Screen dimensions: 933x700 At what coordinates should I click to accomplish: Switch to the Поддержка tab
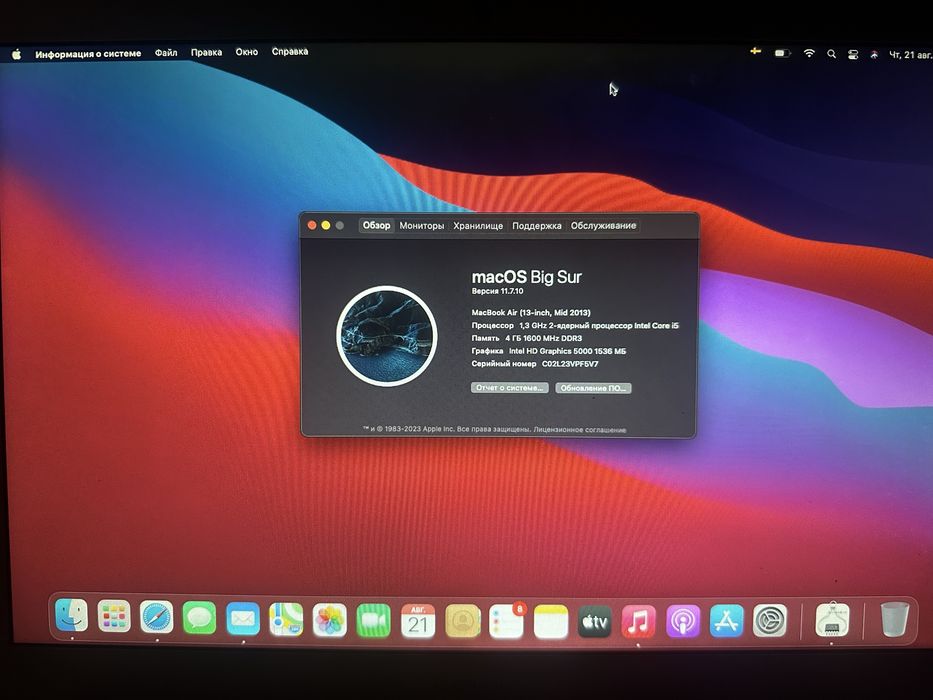point(537,226)
